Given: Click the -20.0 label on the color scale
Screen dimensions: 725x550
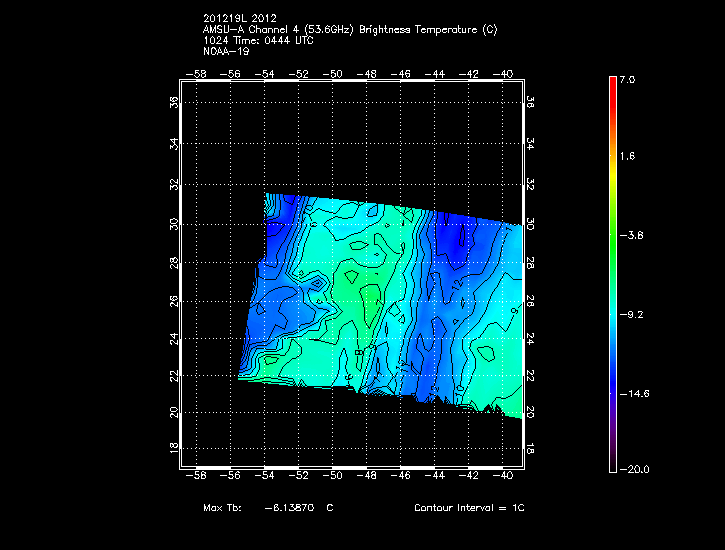Looking at the screenshot, I should click(631, 470).
